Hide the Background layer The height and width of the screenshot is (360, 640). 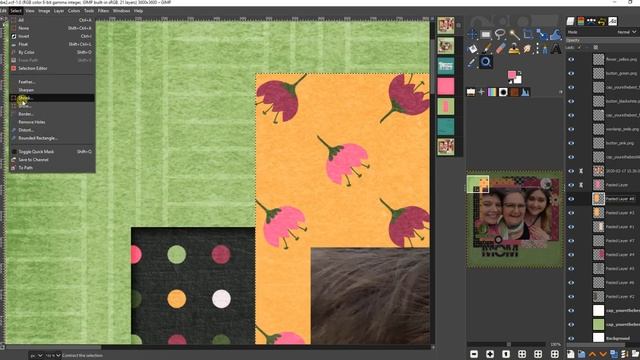click(x=571, y=338)
